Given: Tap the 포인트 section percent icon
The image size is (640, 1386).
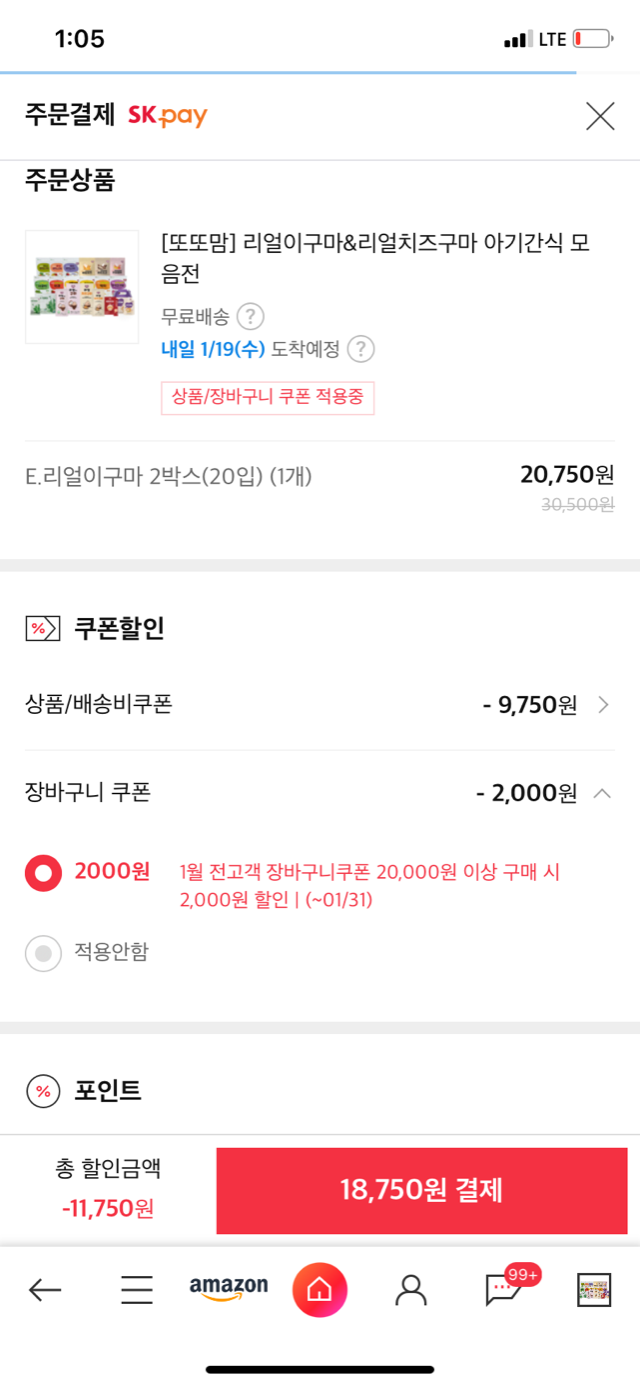Looking at the screenshot, I should point(42,1091).
